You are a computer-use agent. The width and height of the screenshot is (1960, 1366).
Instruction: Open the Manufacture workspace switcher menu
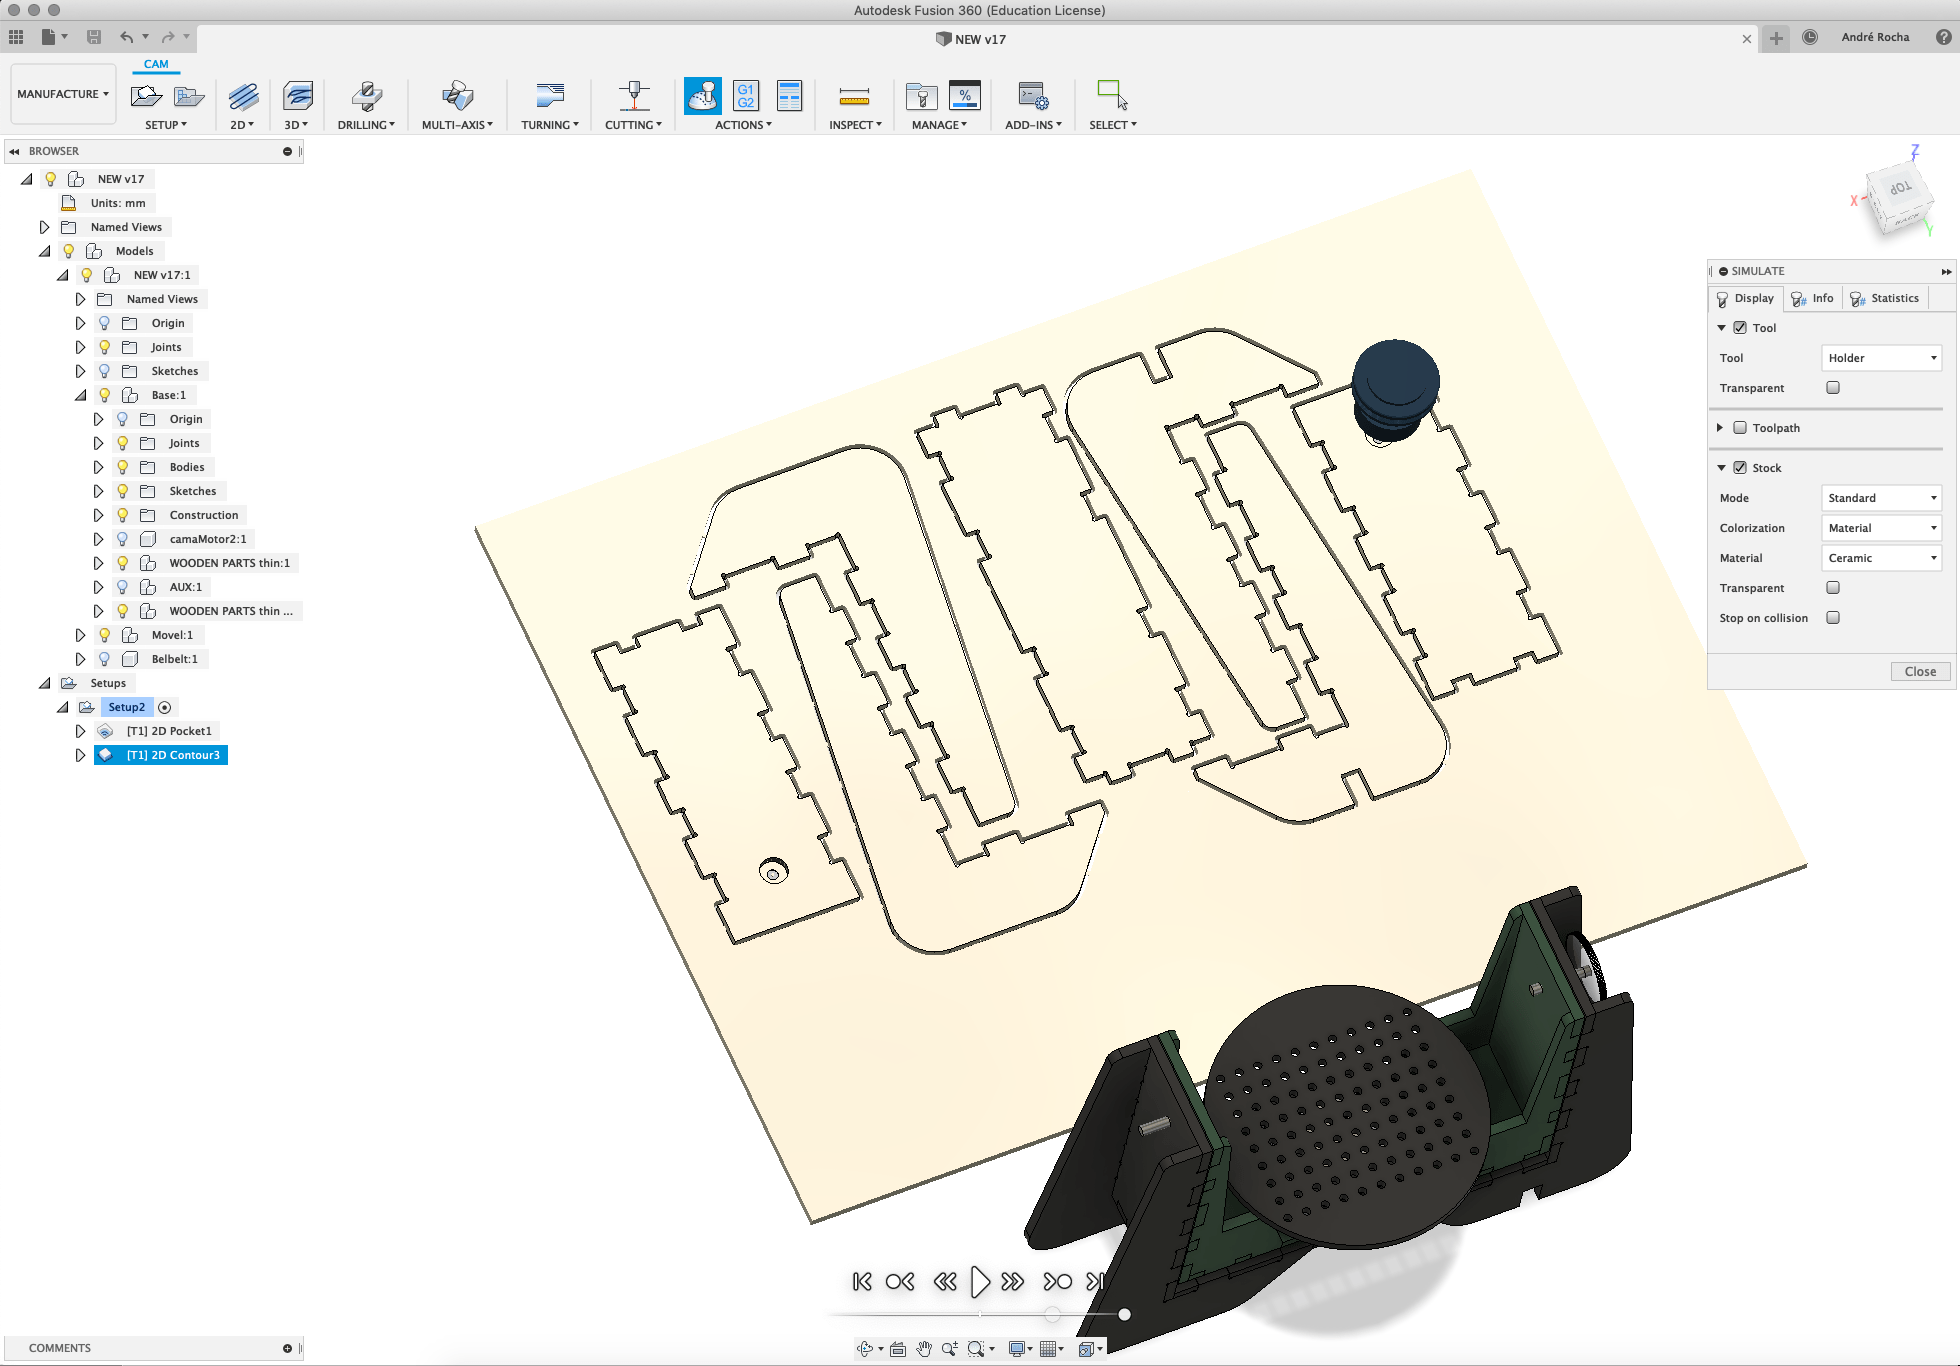tap(62, 93)
